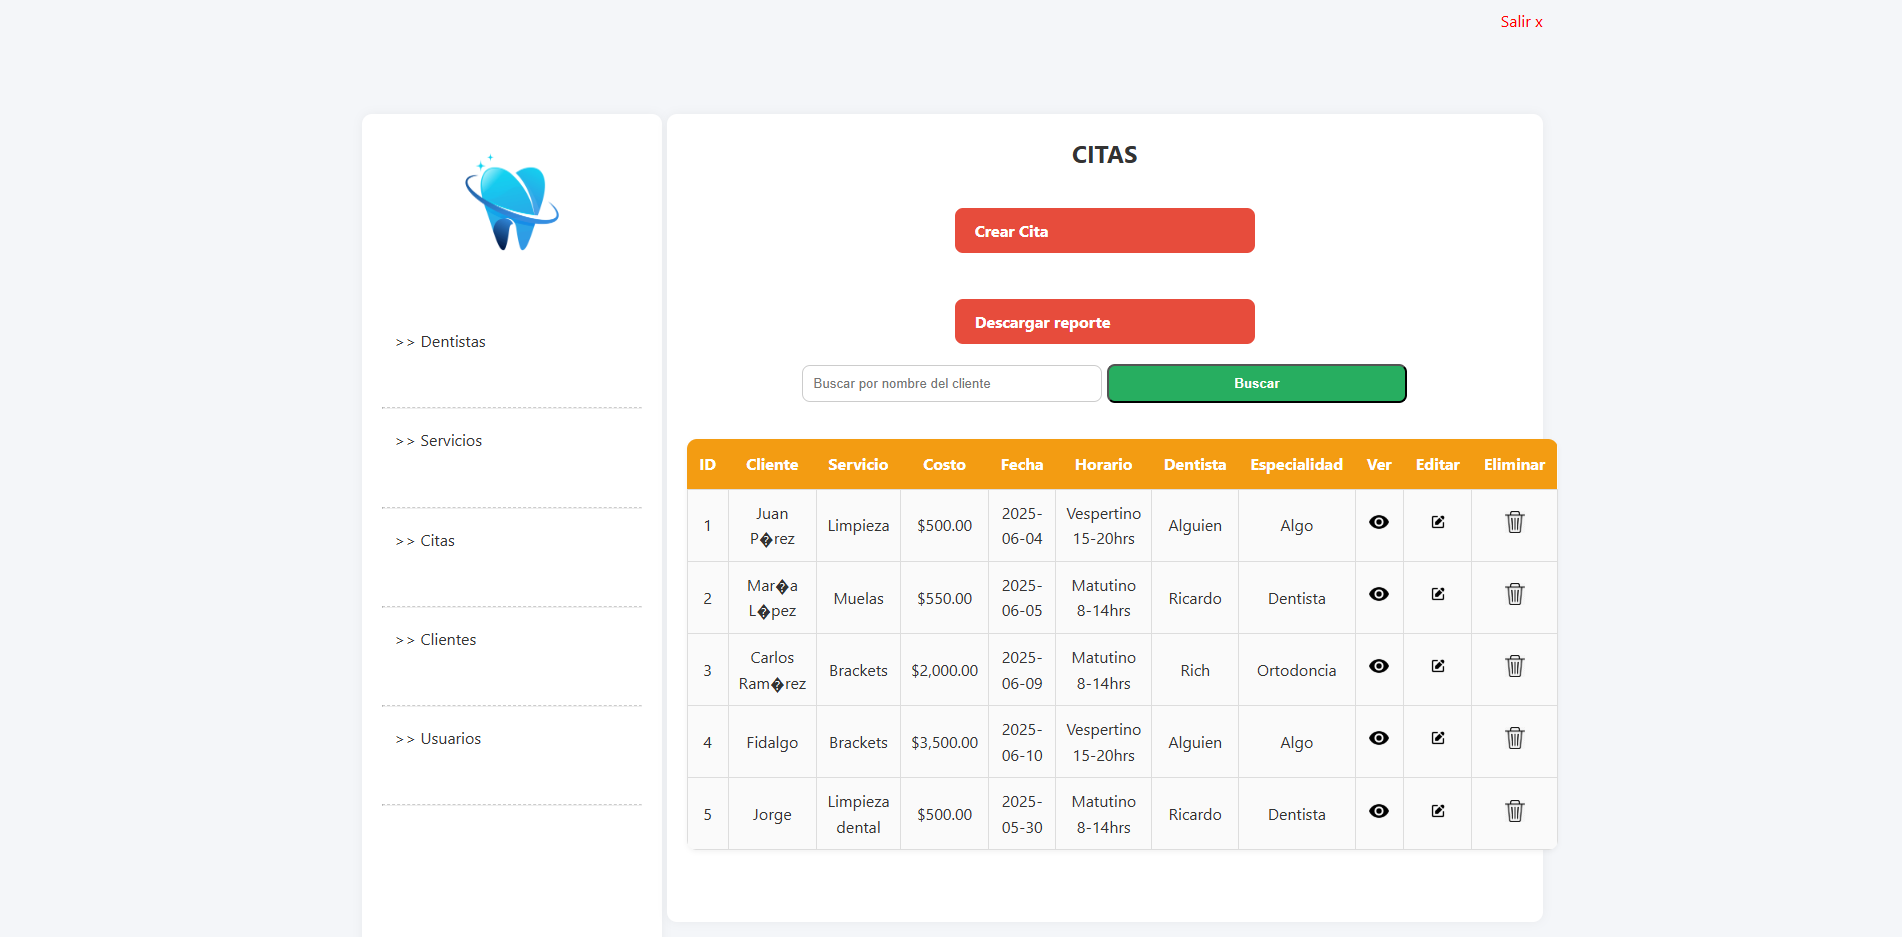This screenshot has height=937, width=1902.
Task: Open the Usuarios menu item
Action: 450,739
